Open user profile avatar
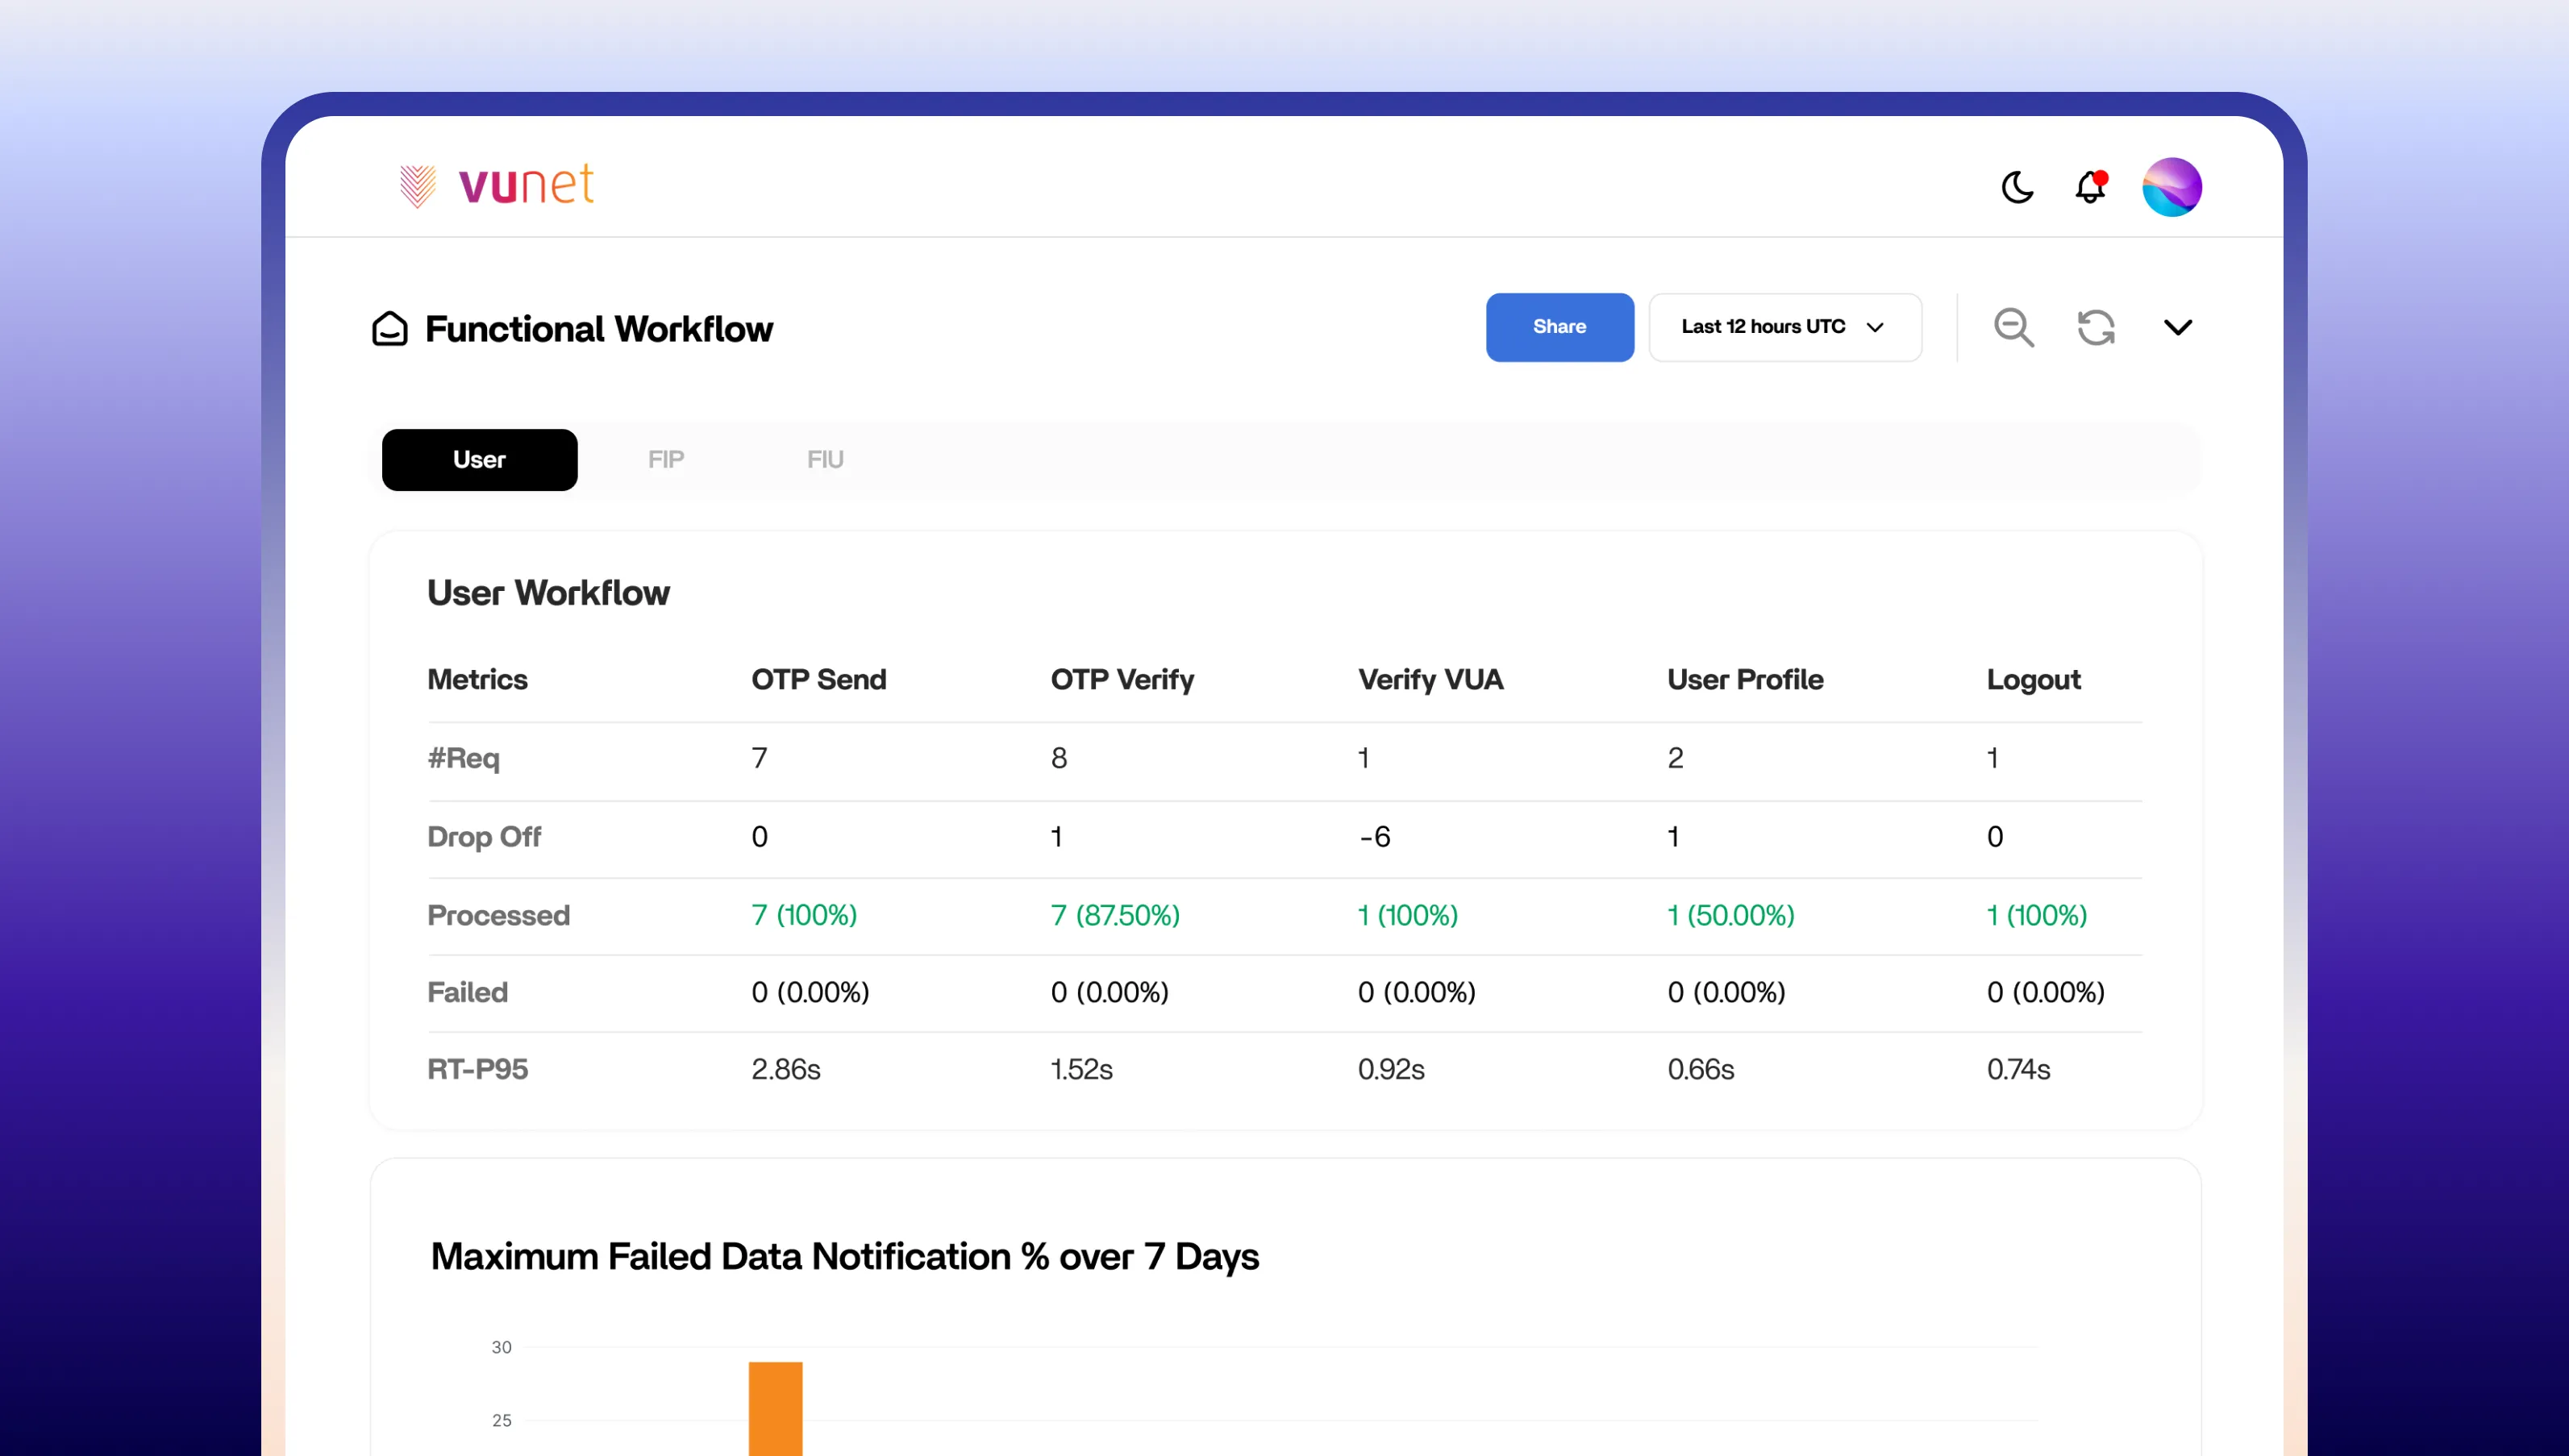Screen dimensions: 2569x1456 2171,187
